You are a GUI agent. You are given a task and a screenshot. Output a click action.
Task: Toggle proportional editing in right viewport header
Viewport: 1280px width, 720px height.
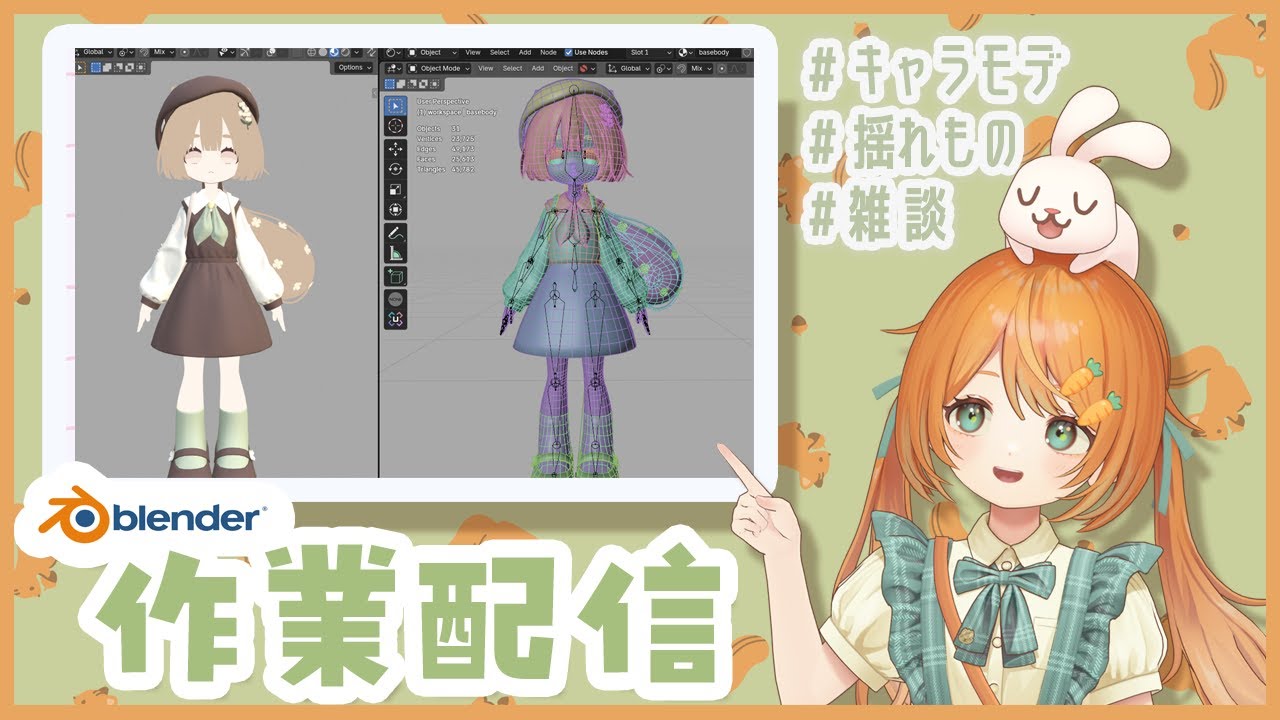(722, 68)
